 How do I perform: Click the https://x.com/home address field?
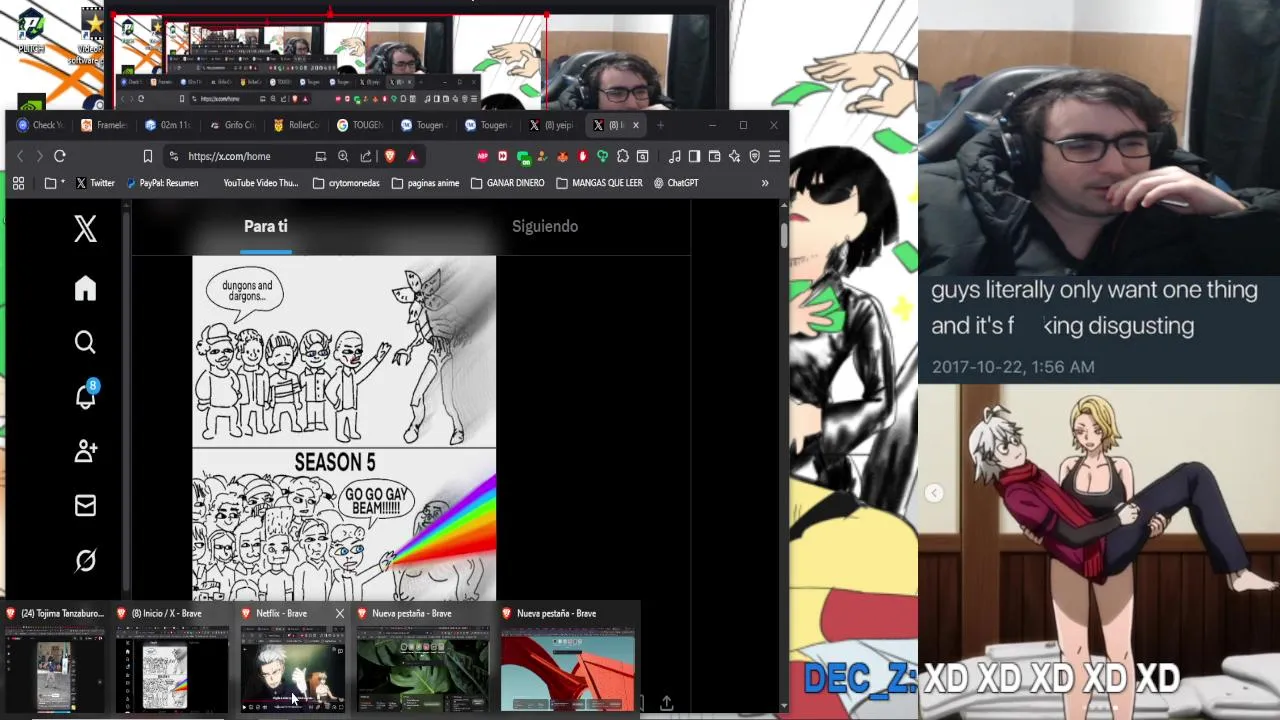coord(229,156)
